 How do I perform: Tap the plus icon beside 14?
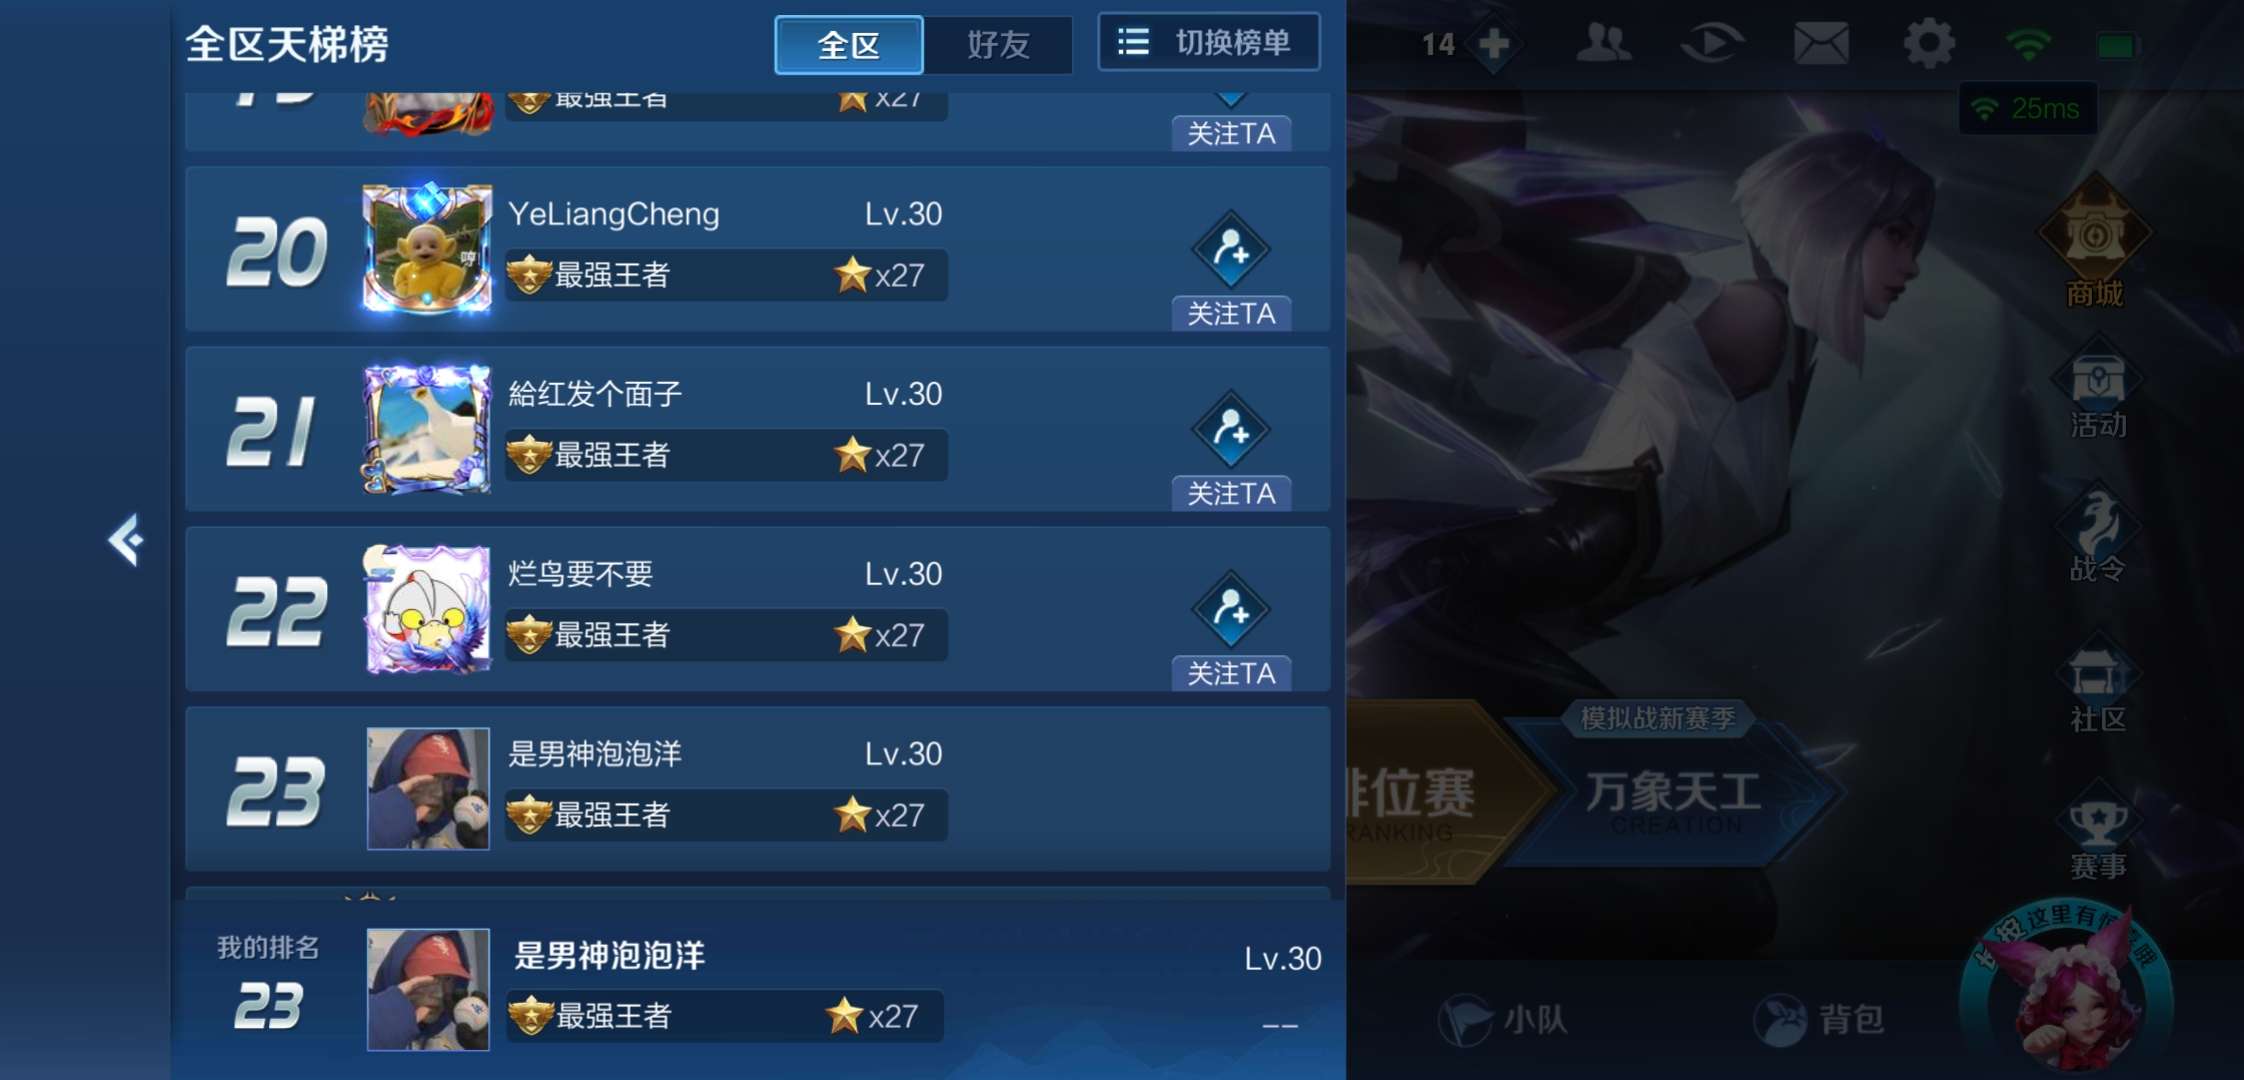coord(1493,44)
